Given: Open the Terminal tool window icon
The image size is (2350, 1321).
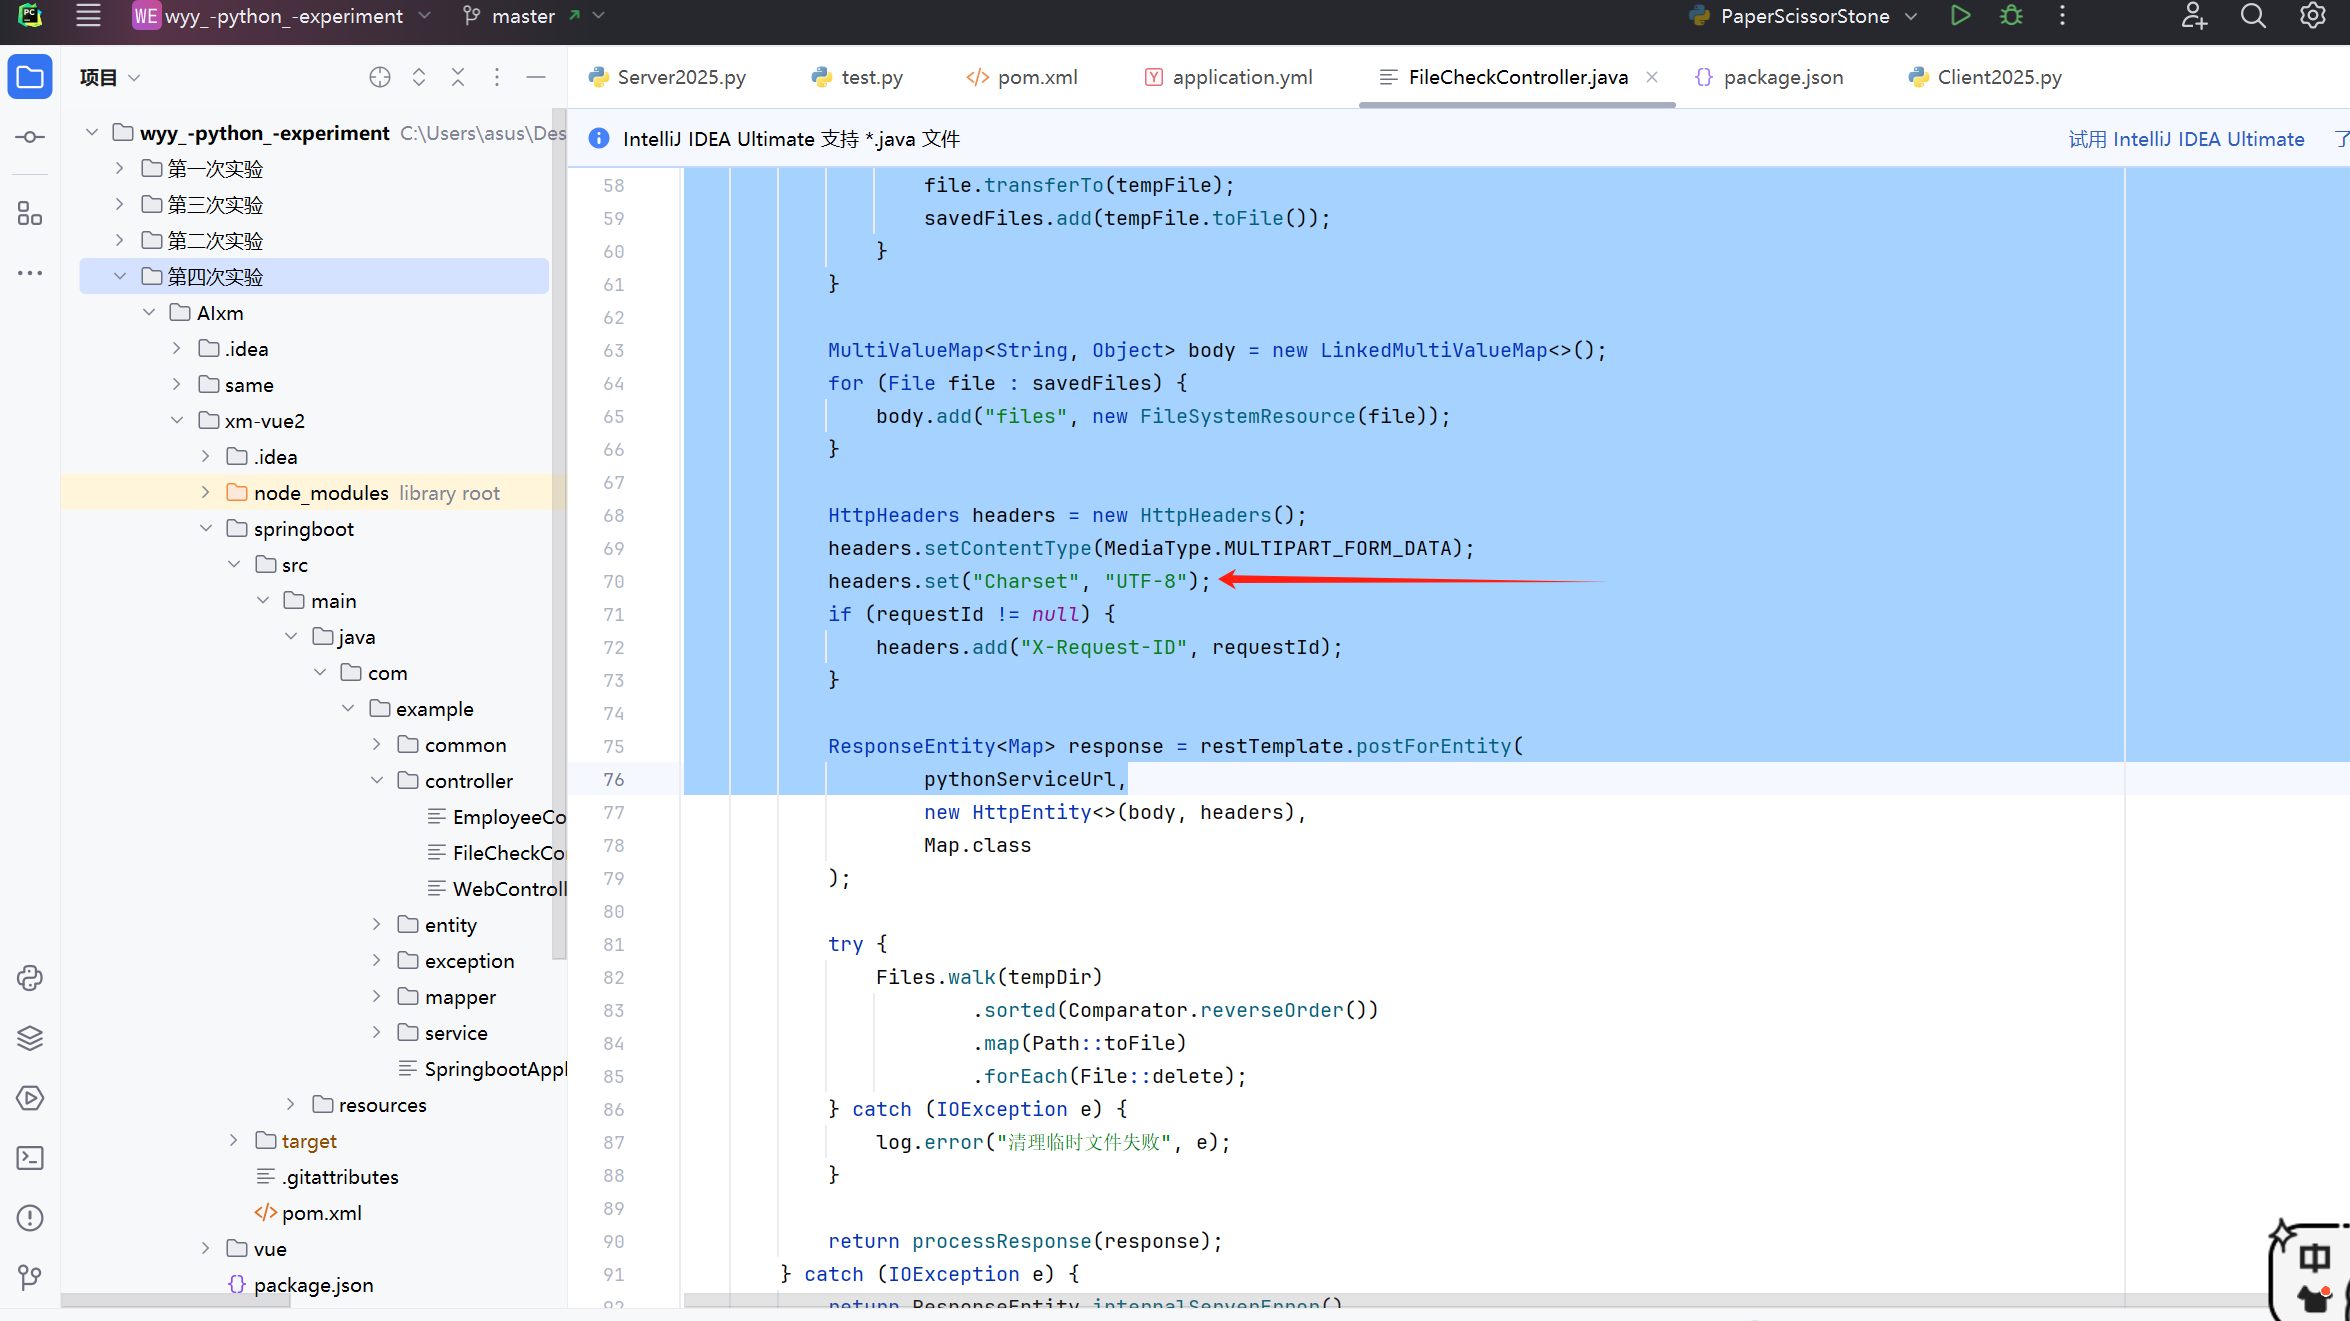Looking at the screenshot, I should pos(30,1157).
